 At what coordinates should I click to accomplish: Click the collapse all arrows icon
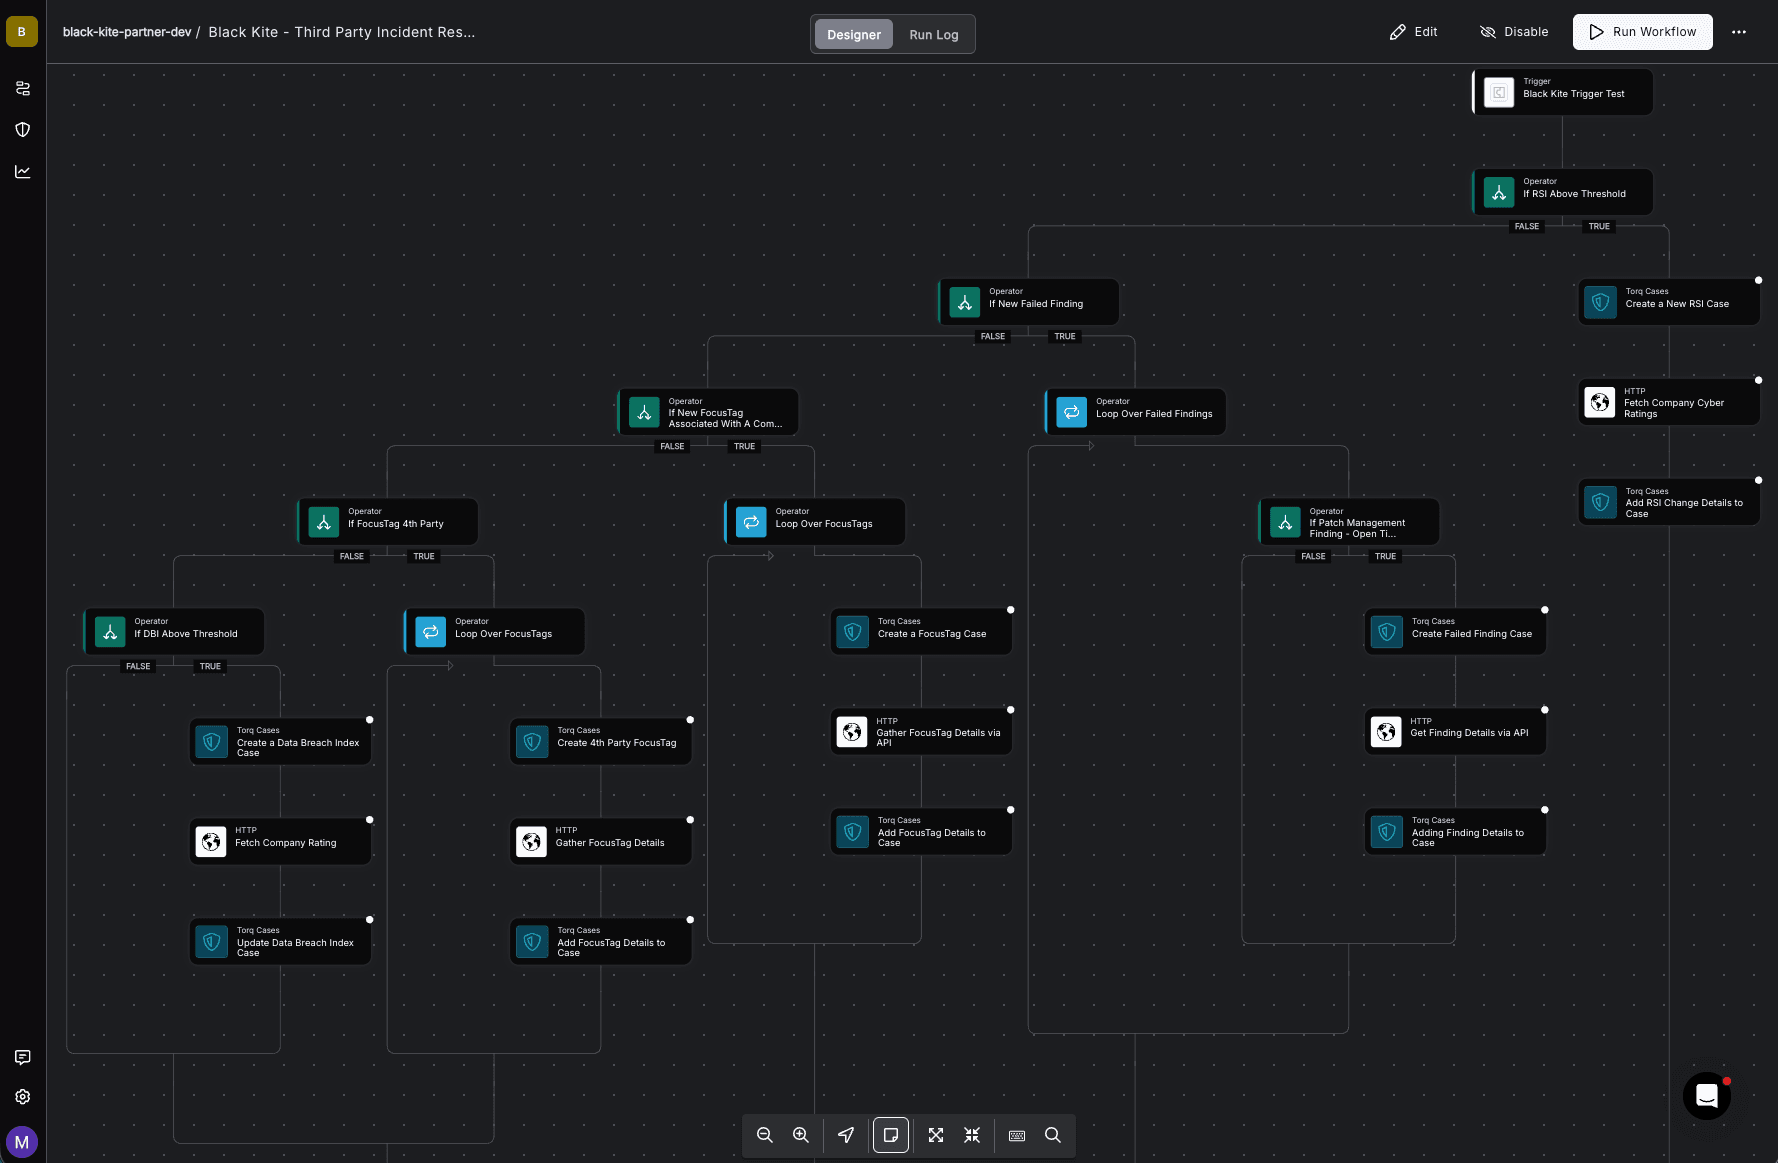pyautogui.click(x=972, y=1135)
